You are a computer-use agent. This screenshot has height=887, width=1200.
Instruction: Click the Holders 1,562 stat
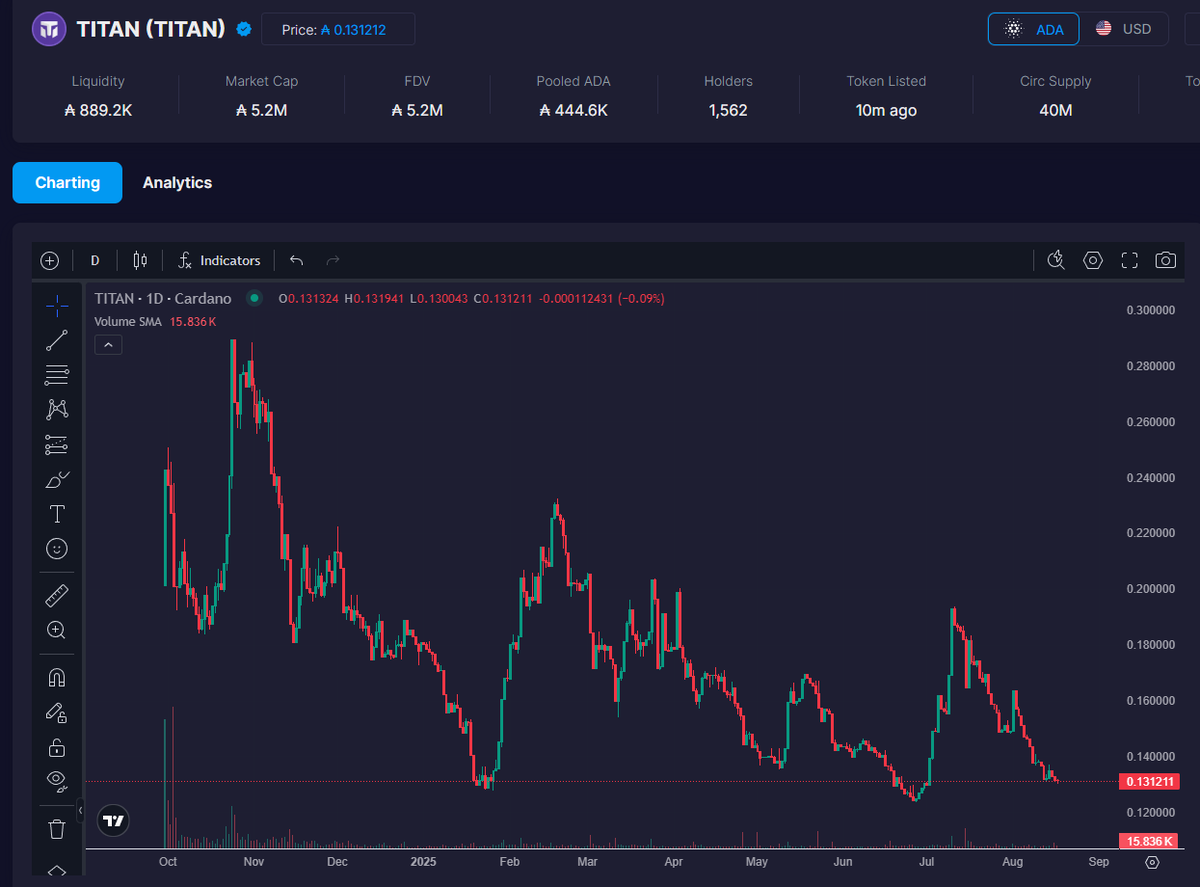tap(728, 96)
